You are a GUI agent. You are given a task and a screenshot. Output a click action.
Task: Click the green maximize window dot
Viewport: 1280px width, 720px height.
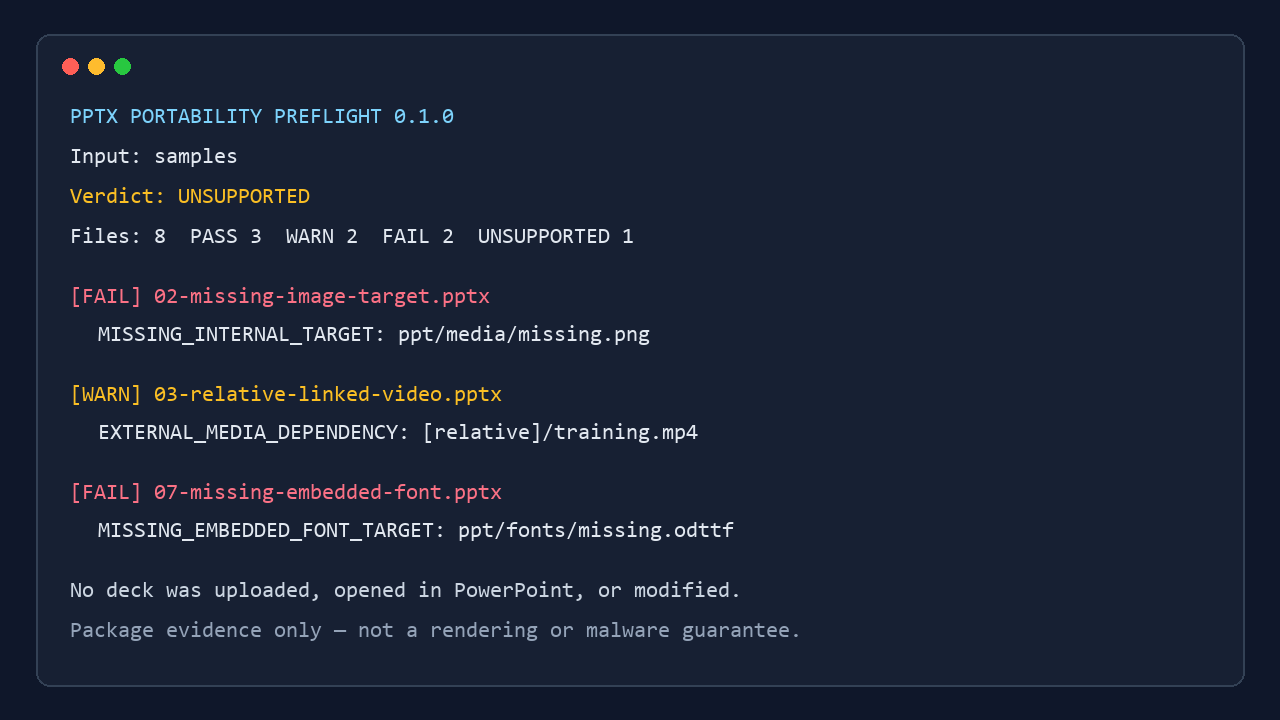[x=122, y=67]
